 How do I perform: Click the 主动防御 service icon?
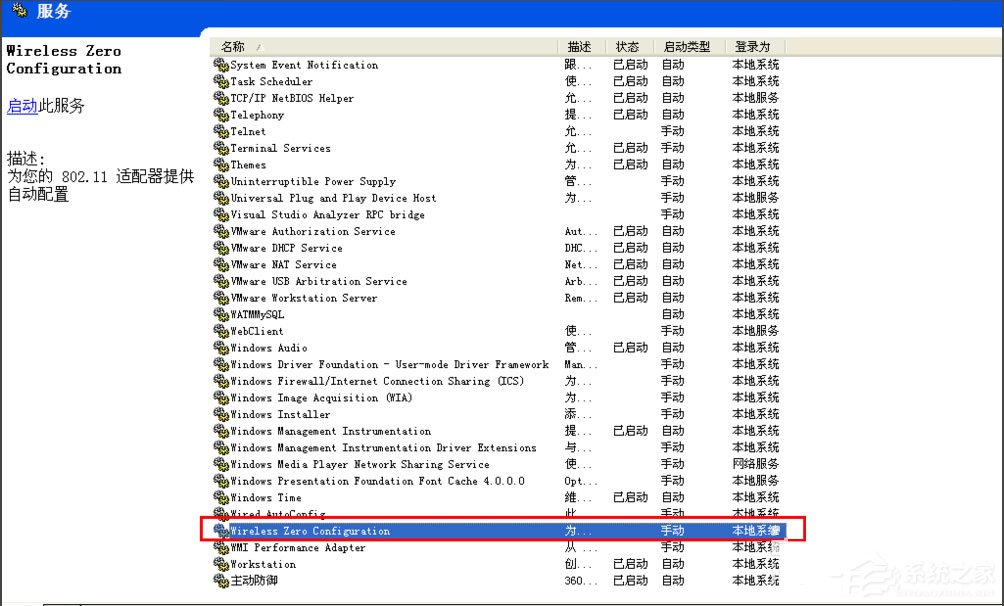(x=221, y=581)
